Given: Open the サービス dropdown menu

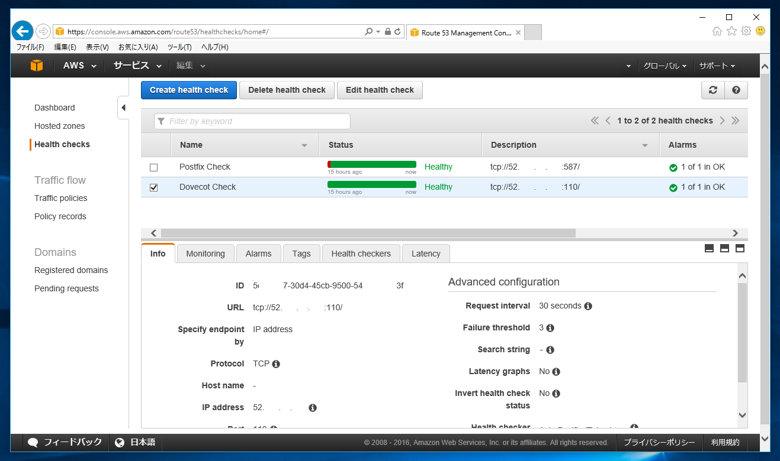Looking at the screenshot, I should pos(137,66).
